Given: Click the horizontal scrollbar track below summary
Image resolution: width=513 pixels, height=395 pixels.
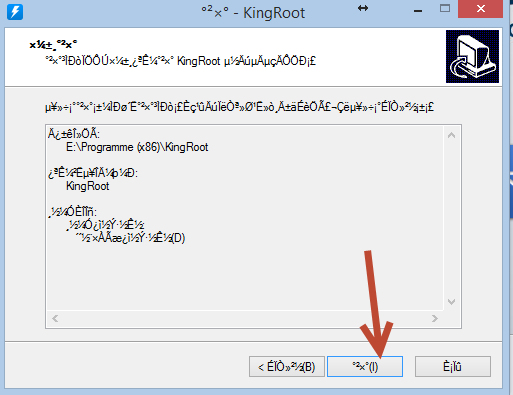Looking at the screenshot, I should click(245, 318).
